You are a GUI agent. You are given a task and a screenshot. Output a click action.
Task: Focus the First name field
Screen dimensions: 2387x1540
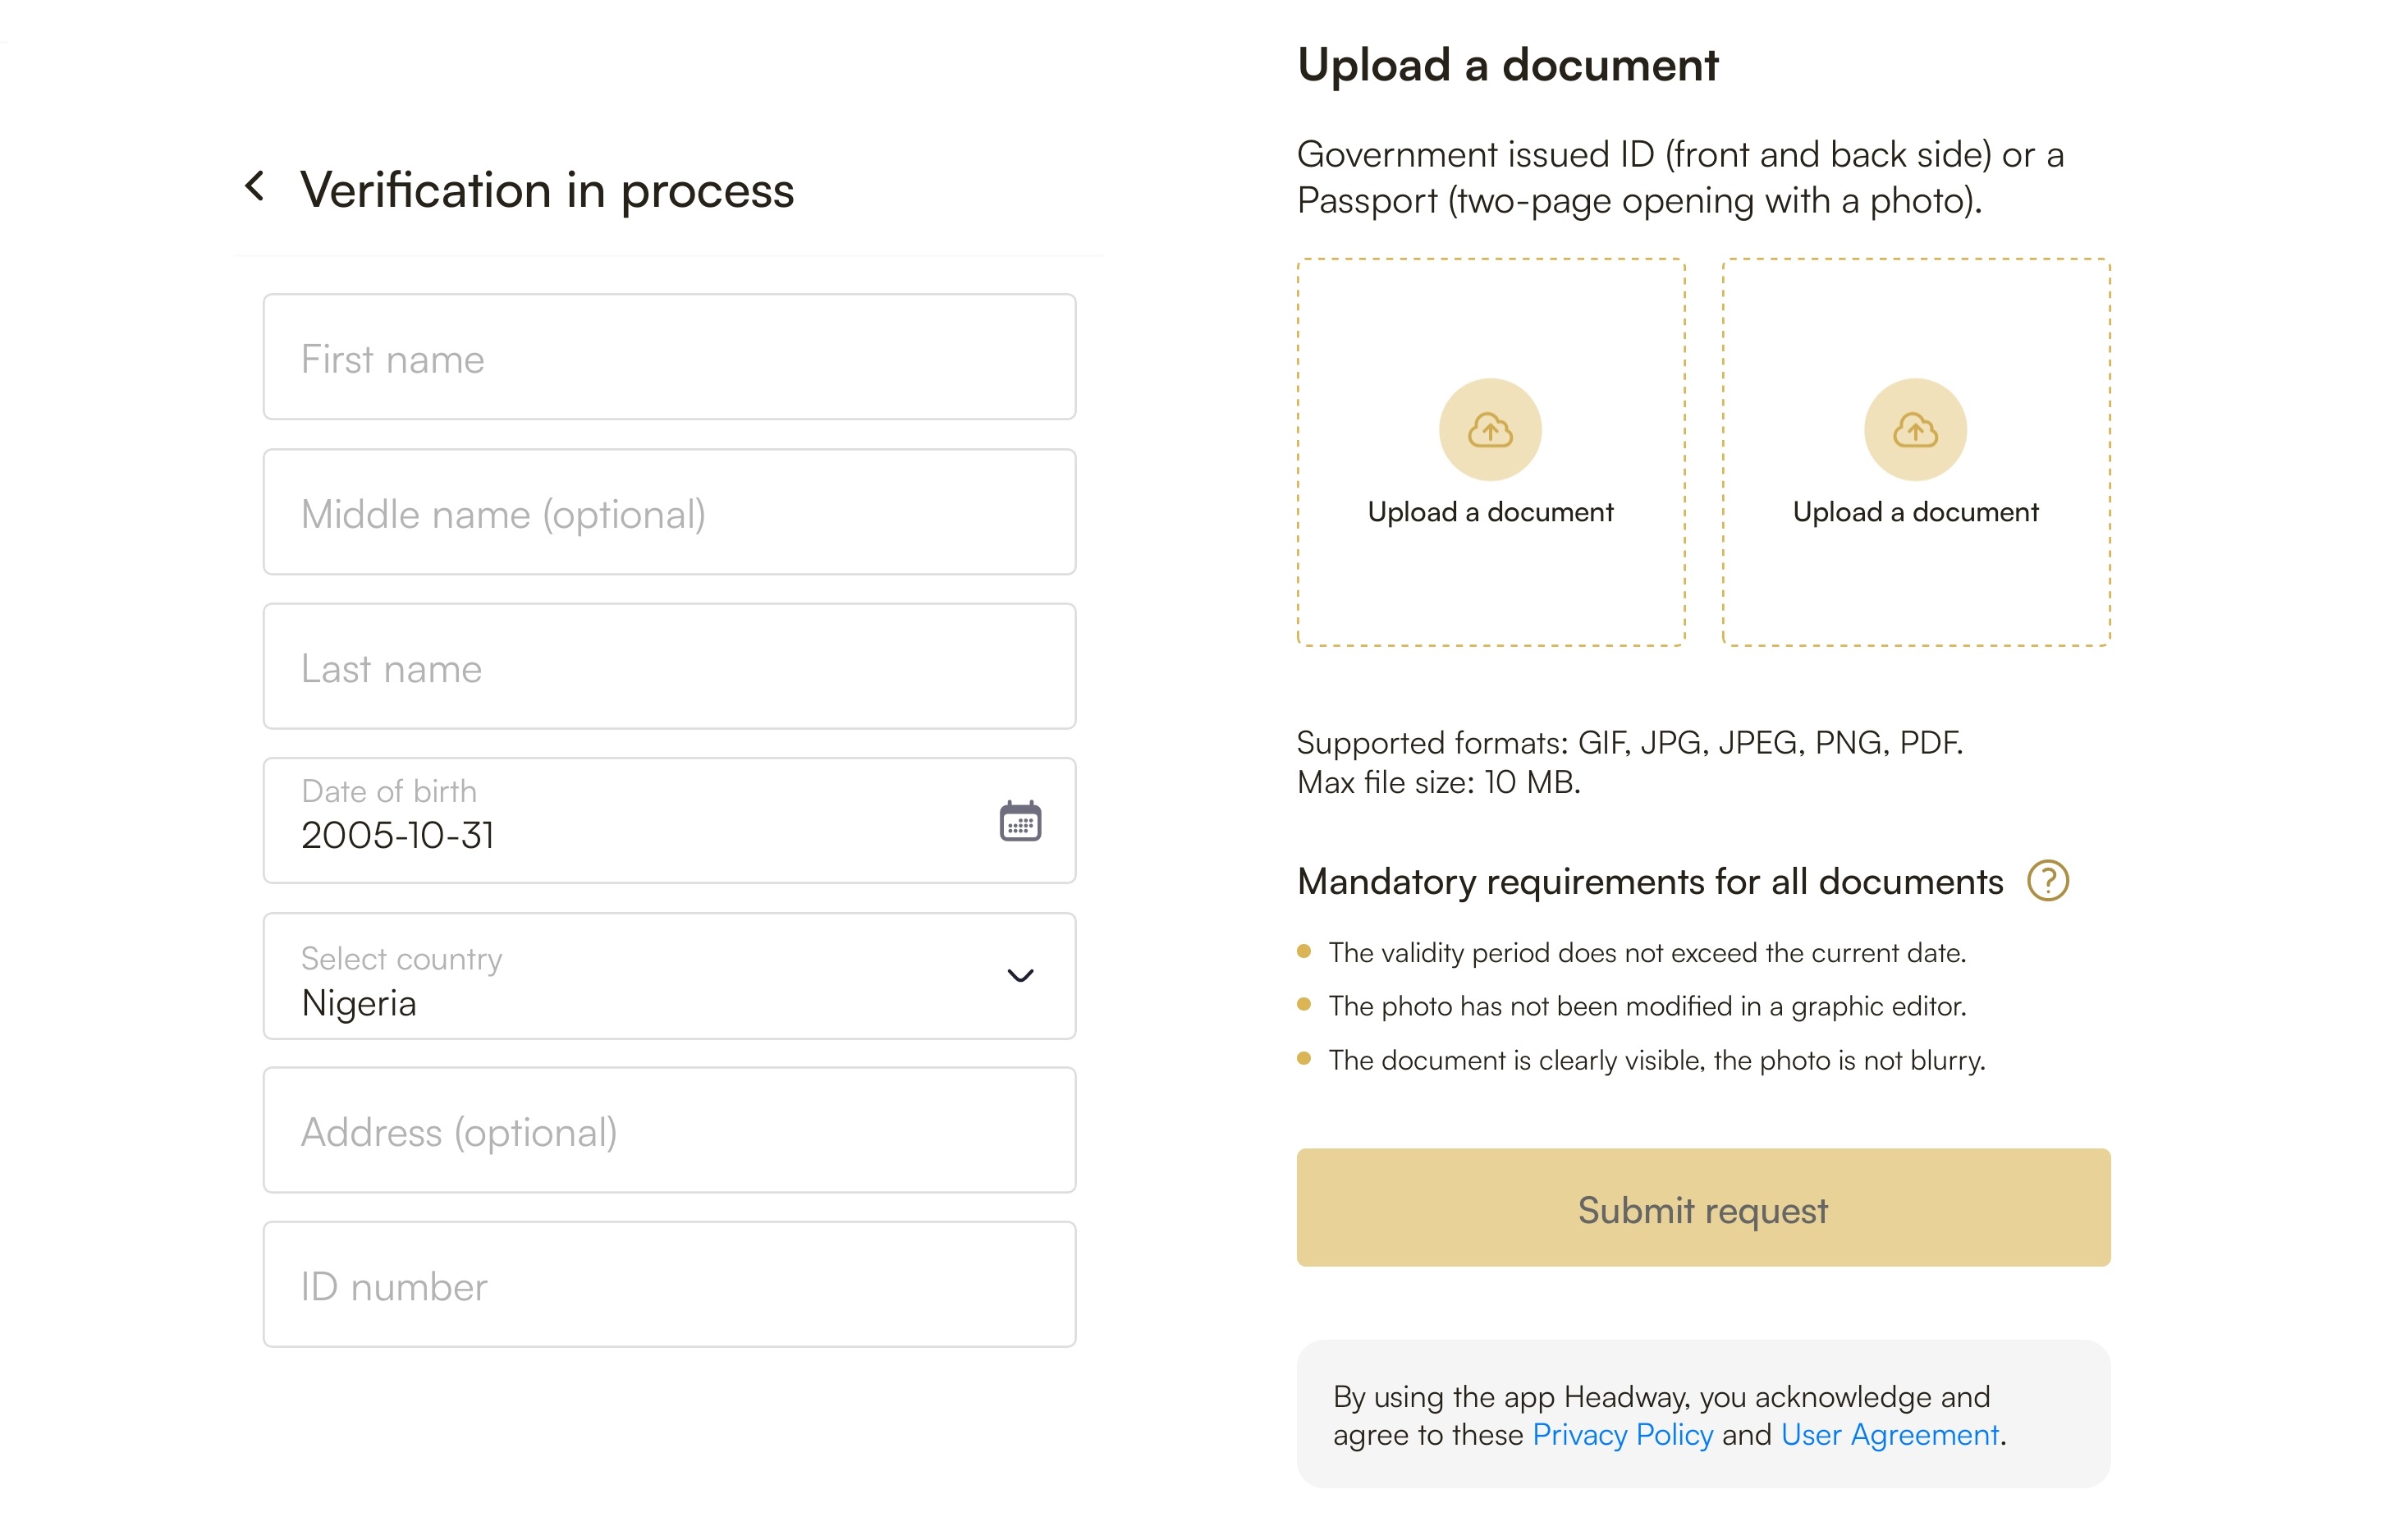pos(669,357)
